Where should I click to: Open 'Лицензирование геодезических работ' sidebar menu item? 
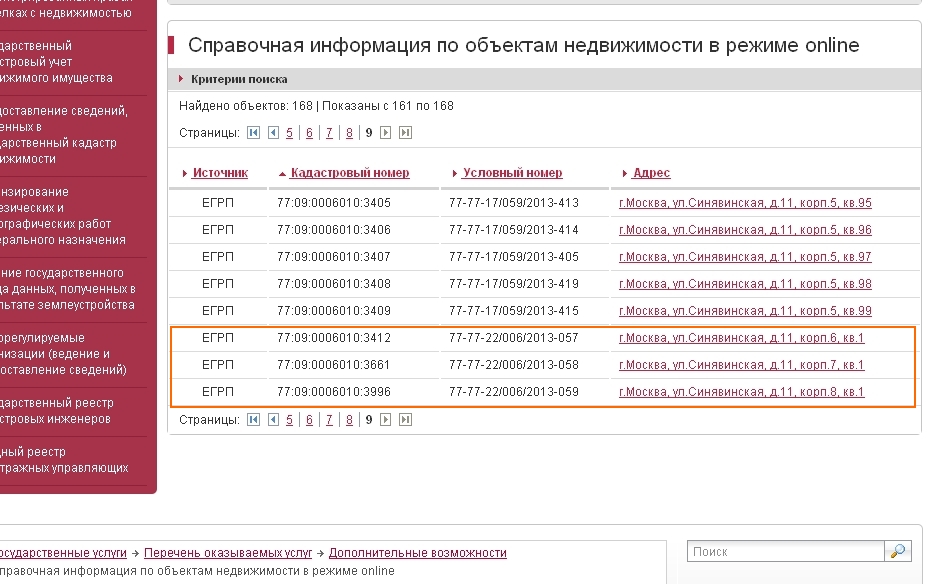pyautogui.click(x=65, y=216)
